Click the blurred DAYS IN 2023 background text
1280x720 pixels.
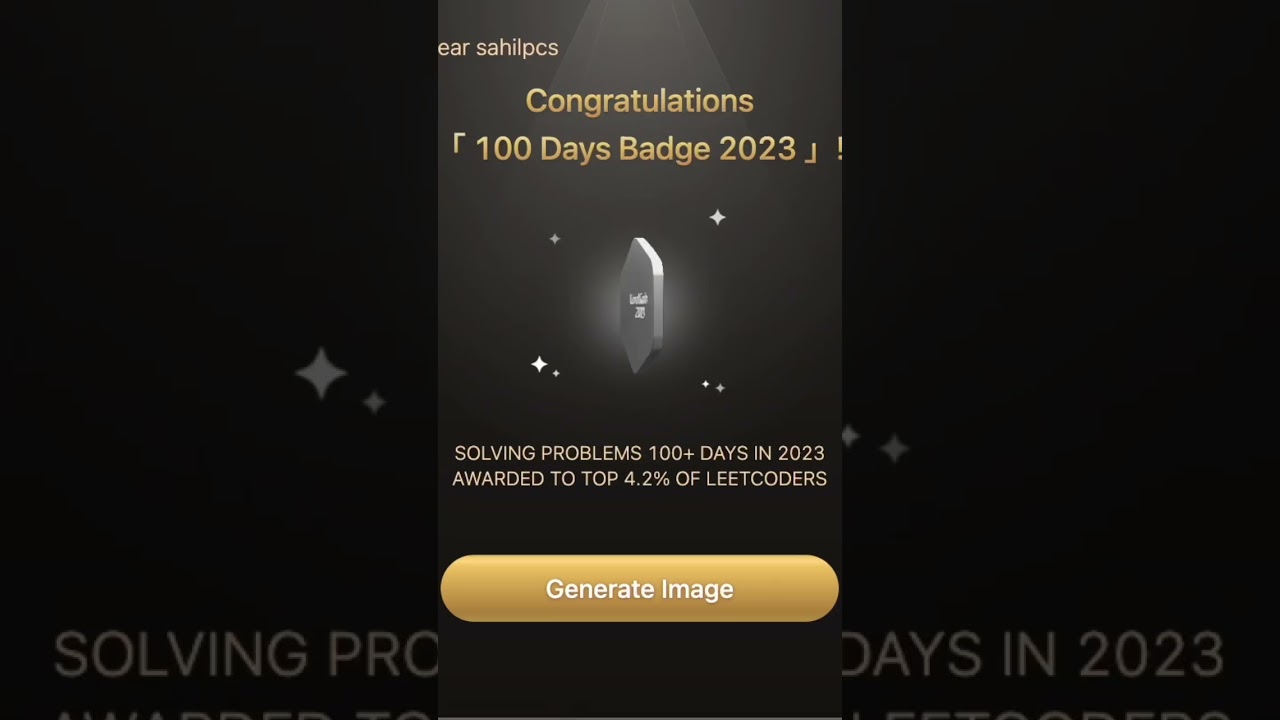click(1034, 655)
